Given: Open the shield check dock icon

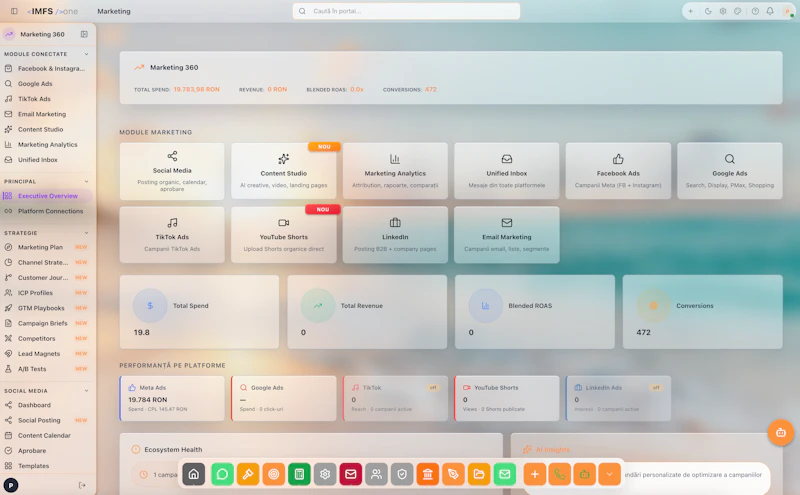Looking at the screenshot, I should click(x=402, y=474).
